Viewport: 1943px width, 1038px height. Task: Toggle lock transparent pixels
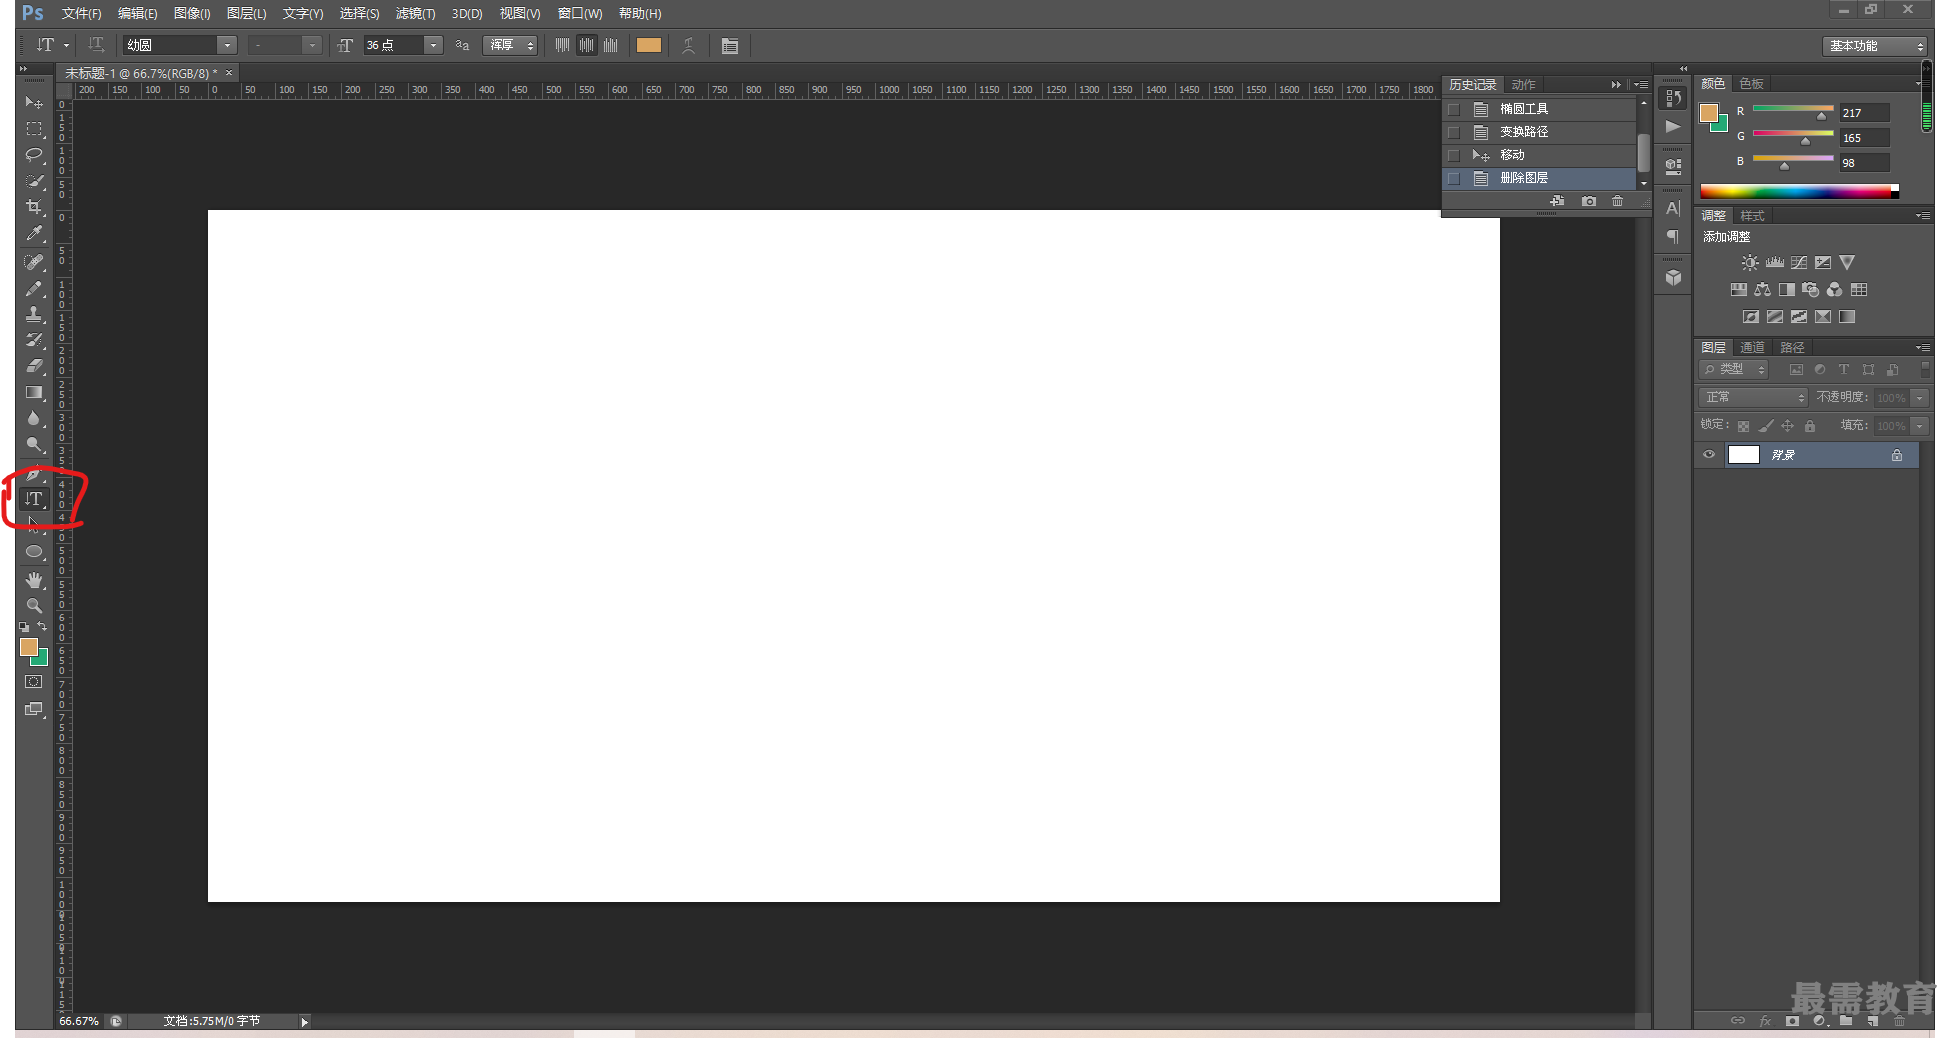[x=1743, y=426]
